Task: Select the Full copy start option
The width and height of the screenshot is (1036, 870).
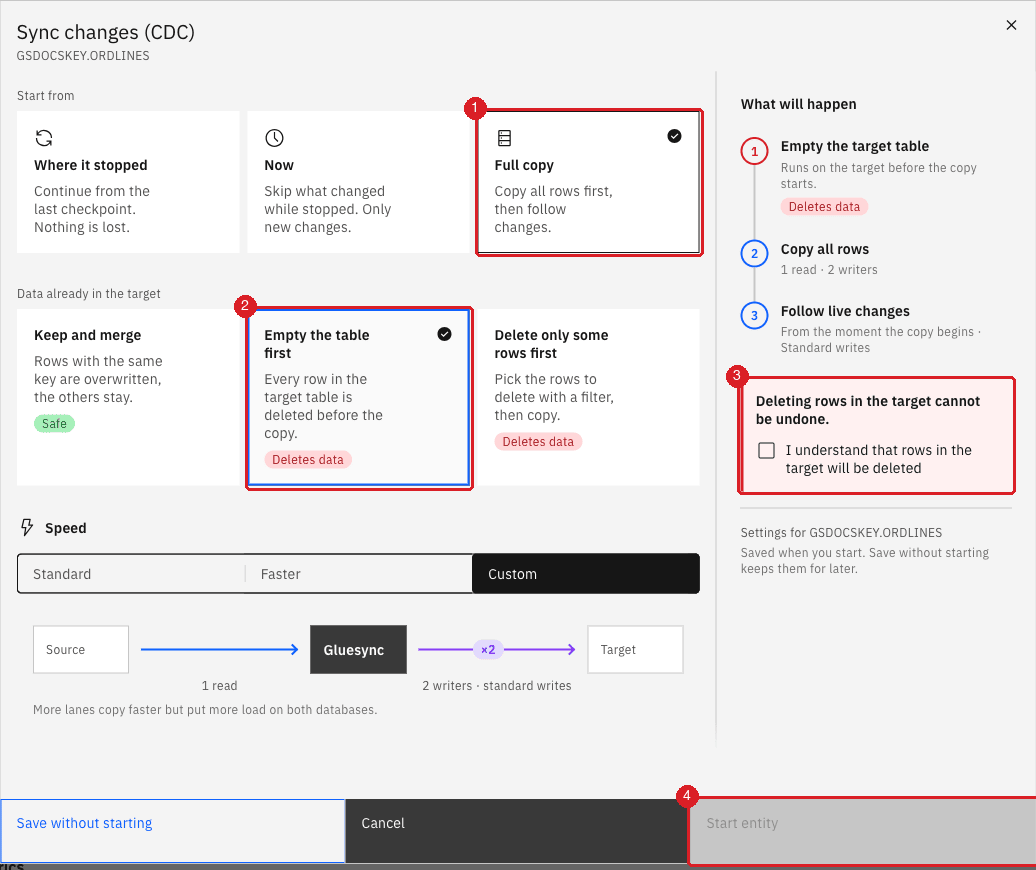Action: [x=589, y=182]
